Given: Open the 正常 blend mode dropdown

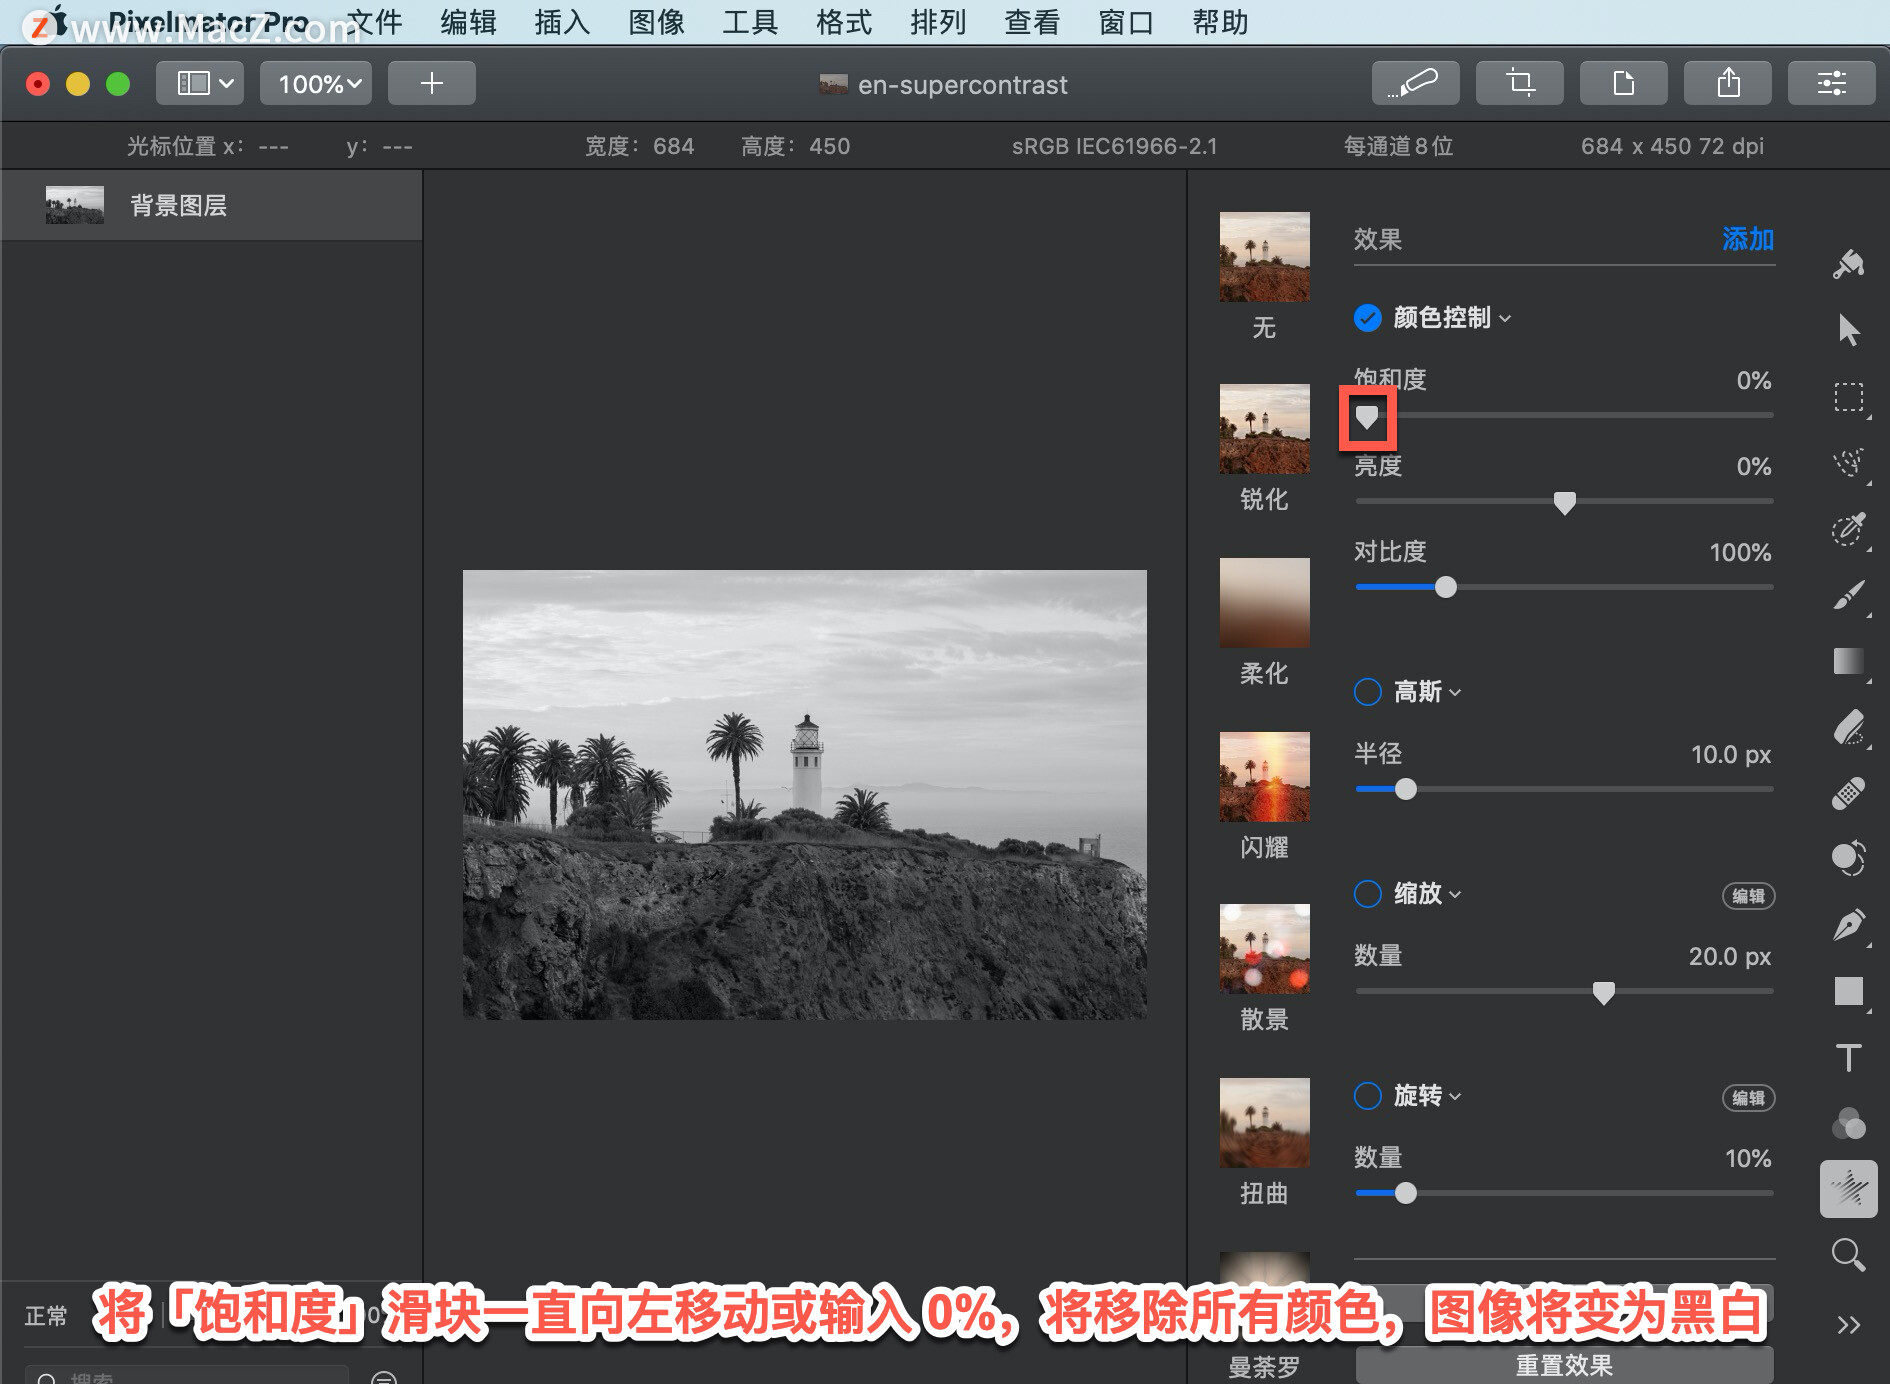Looking at the screenshot, I should pos(48,1315).
